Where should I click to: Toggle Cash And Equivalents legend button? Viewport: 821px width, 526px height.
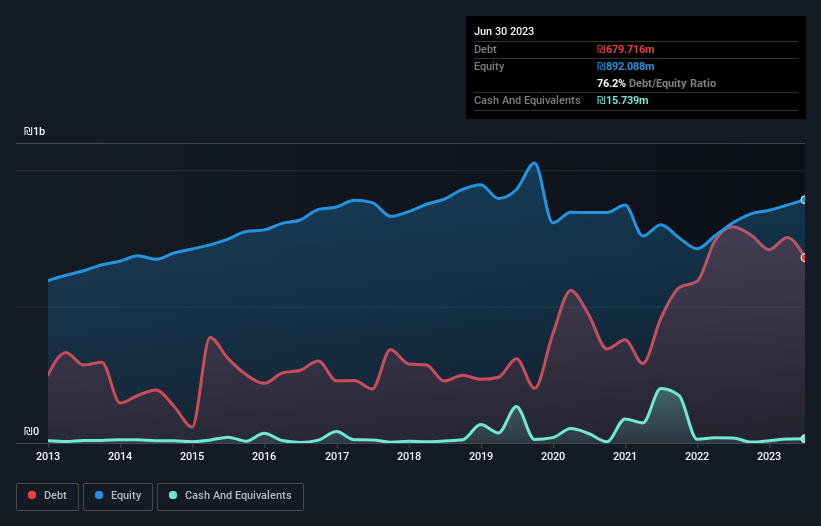(230, 496)
